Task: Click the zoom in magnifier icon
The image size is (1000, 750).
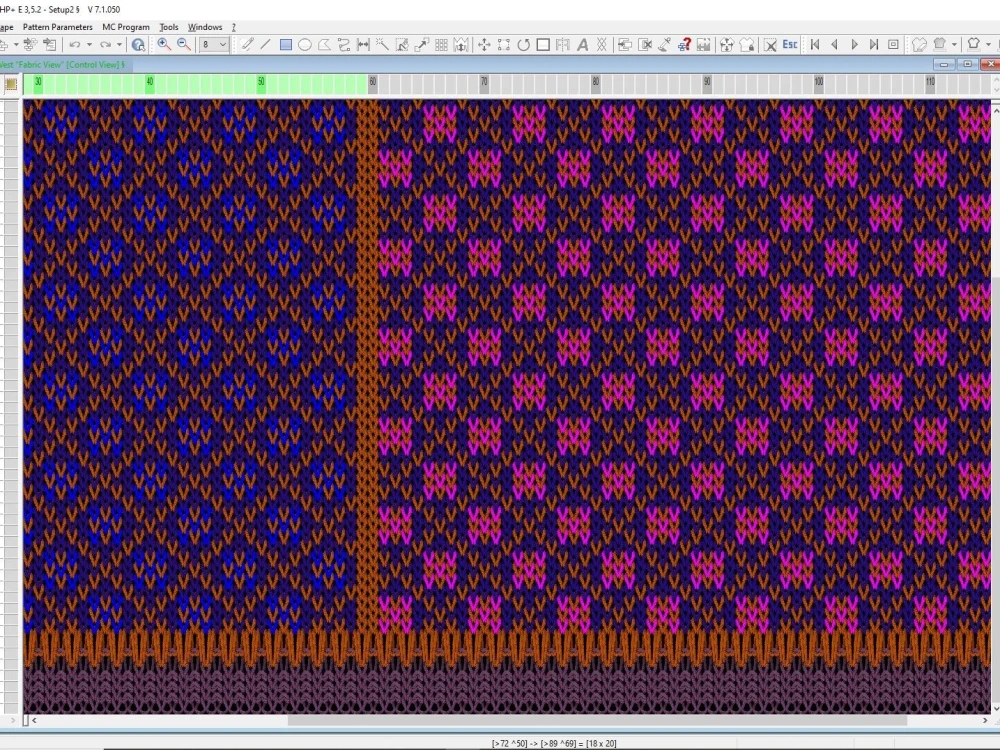Action: (162, 44)
